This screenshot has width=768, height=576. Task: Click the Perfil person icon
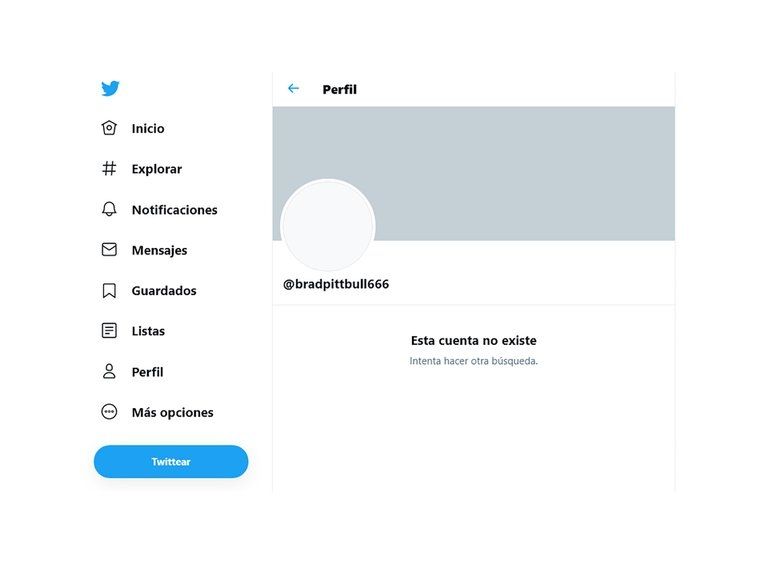(109, 372)
